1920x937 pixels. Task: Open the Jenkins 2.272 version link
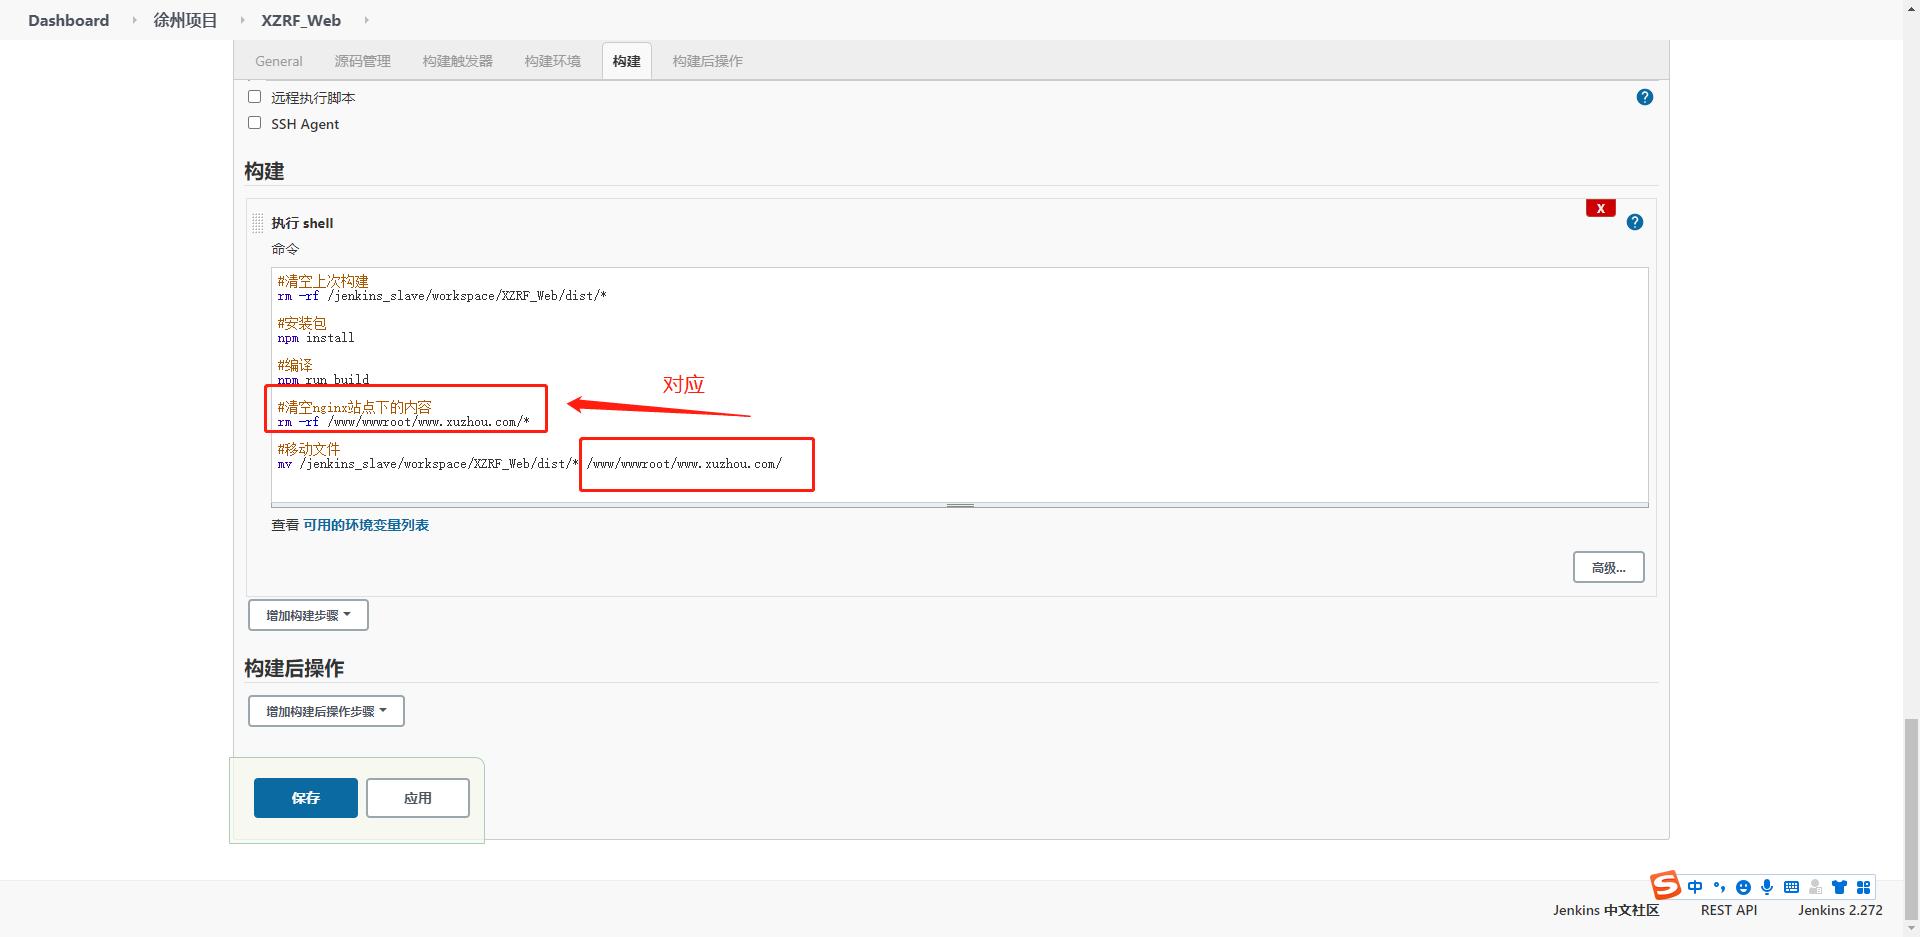point(1840,910)
